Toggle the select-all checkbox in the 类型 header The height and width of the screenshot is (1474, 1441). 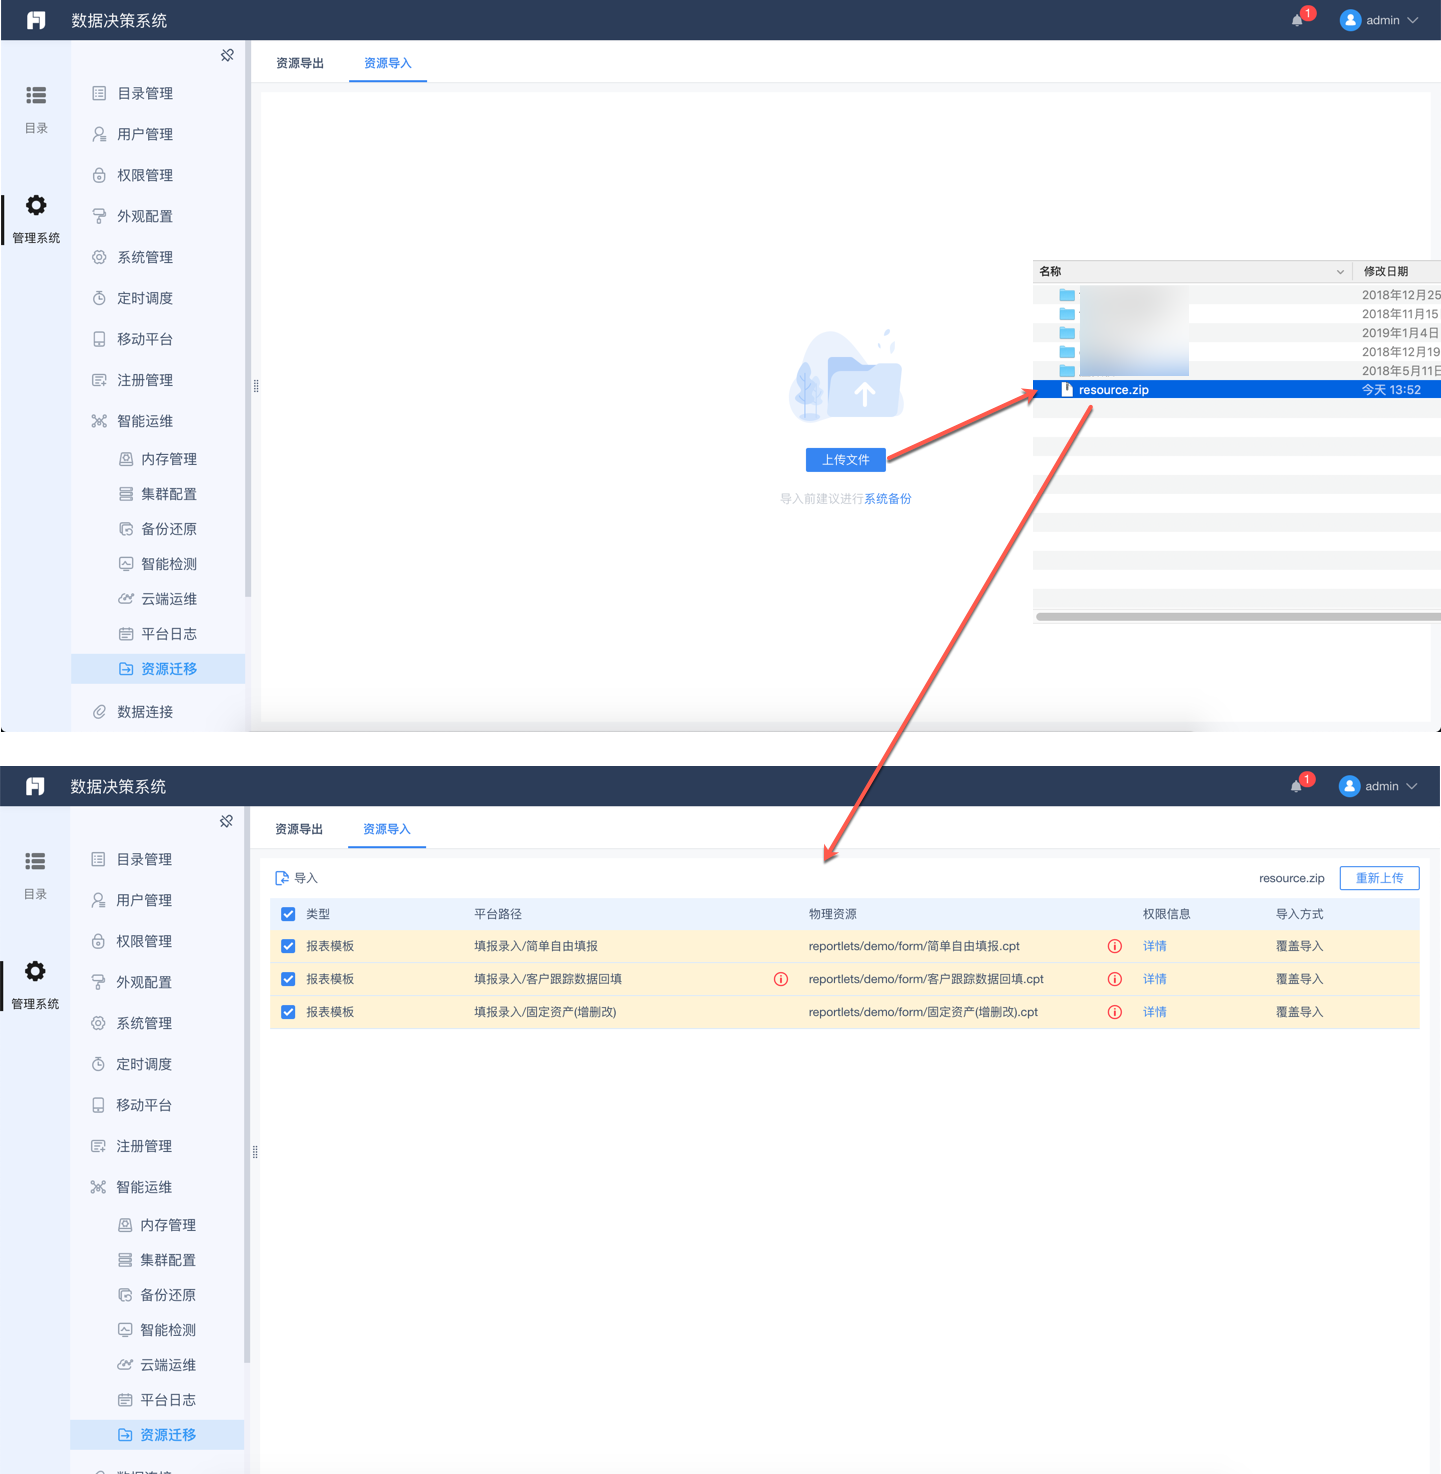click(x=288, y=914)
